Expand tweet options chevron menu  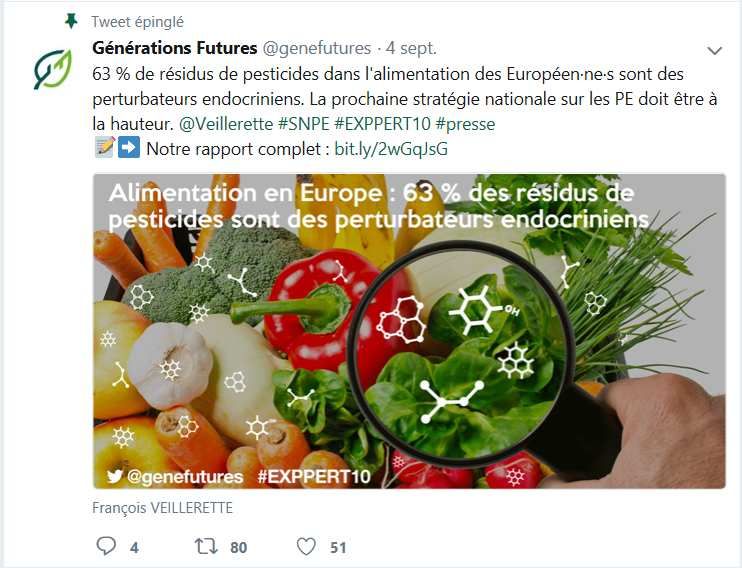714,50
